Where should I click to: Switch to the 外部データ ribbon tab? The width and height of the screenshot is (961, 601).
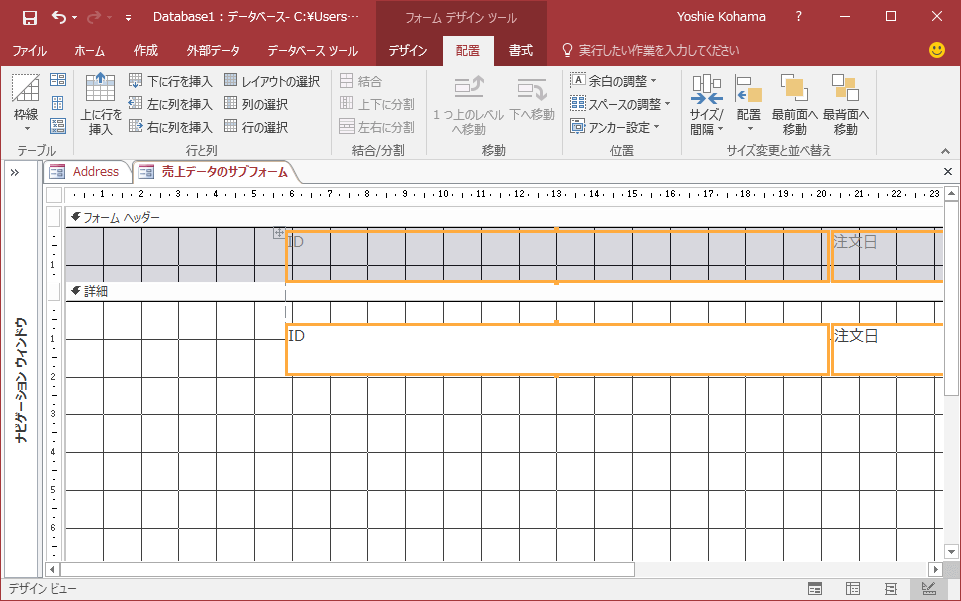pos(213,51)
